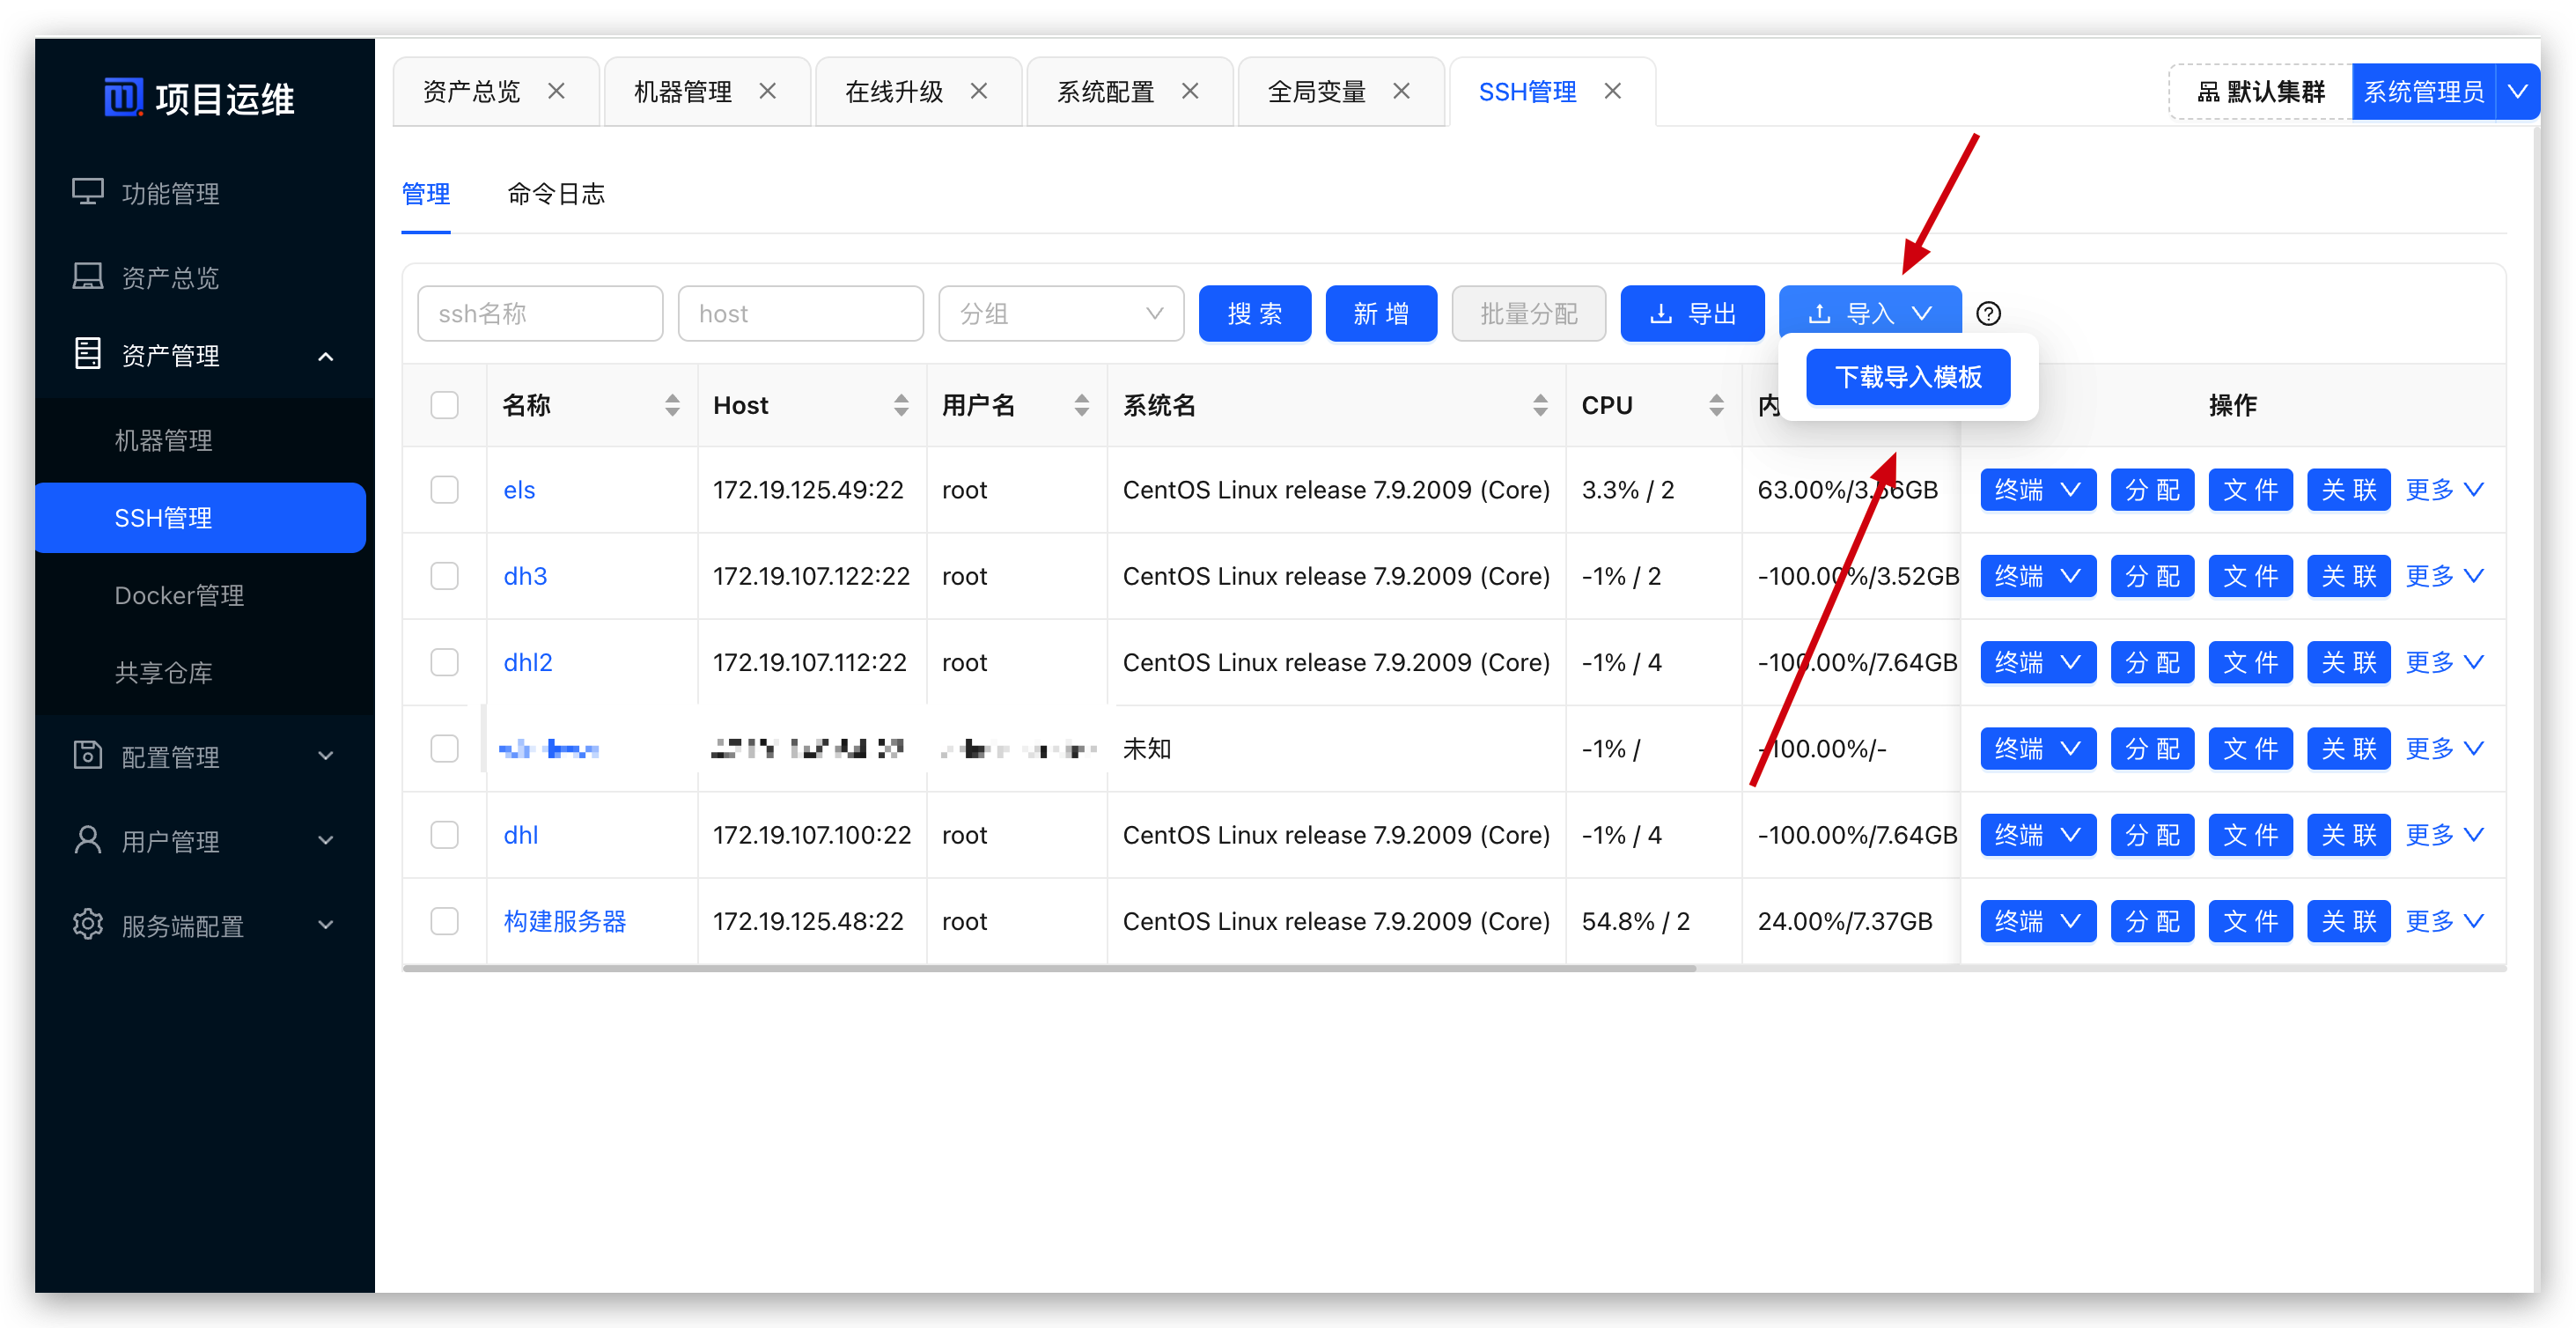Select the els row checkbox
Image resolution: width=2576 pixels, height=1328 pixels.
click(444, 490)
